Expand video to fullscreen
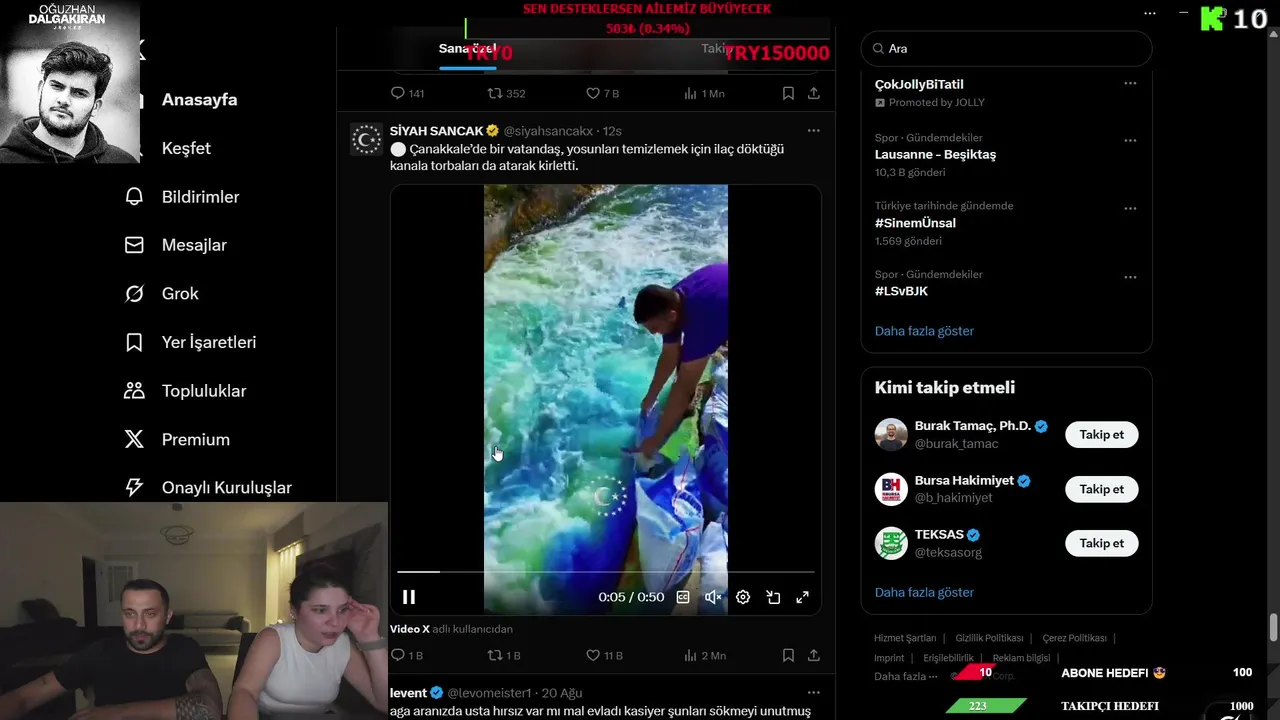1280x720 pixels. [802, 597]
